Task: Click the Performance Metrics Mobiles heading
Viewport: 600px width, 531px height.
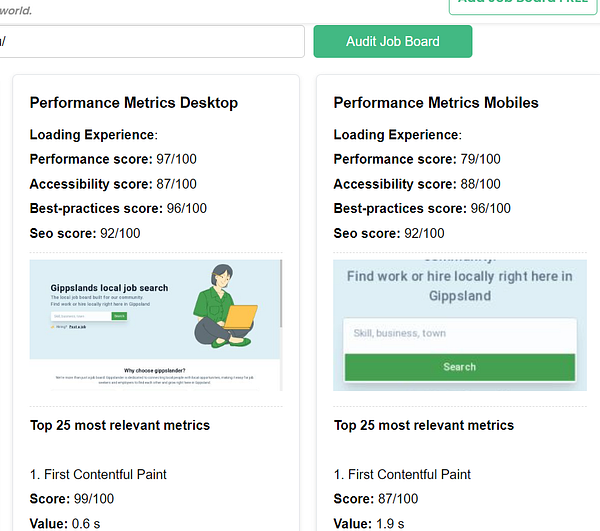Action: (436, 103)
